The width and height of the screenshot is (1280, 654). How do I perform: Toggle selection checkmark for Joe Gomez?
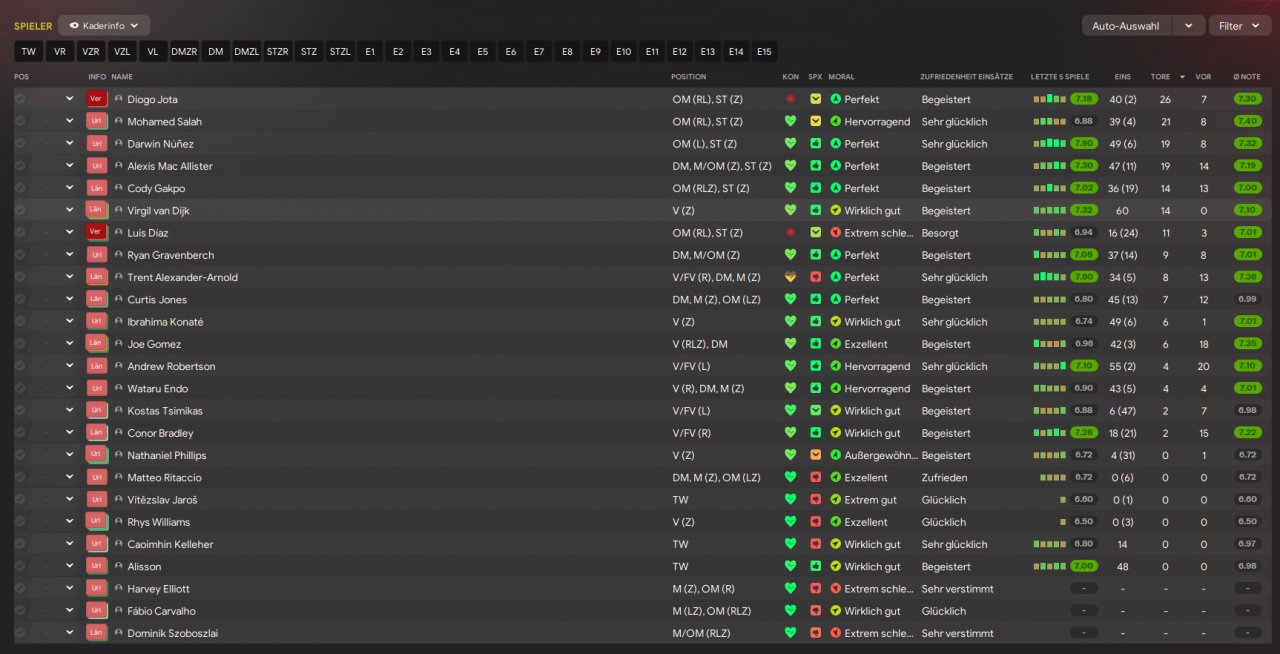point(20,344)
